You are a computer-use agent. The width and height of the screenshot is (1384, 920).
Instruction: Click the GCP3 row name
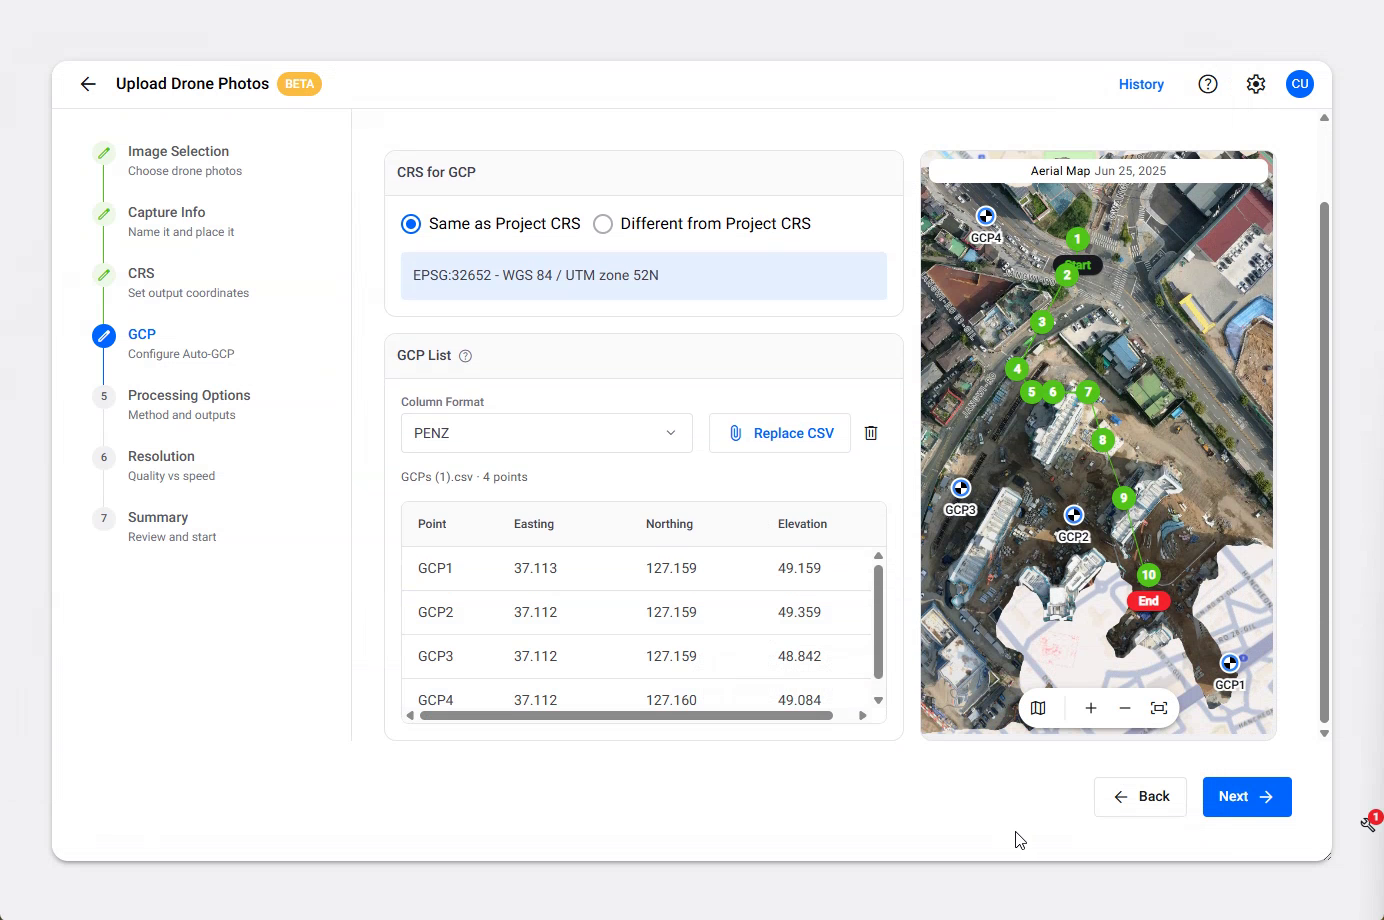[435, 656]
